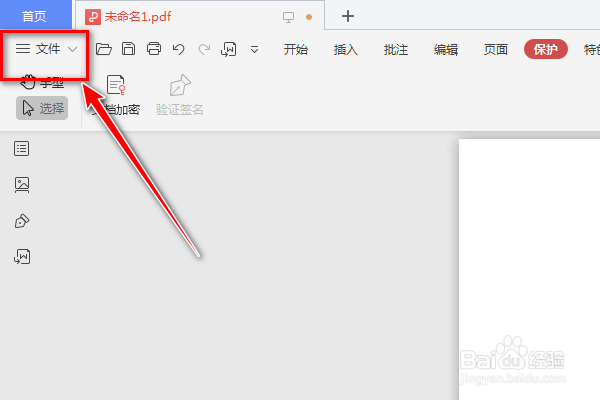The height and width of the screenshot is (400, 600).
Task: Open the 文件 menu
Action: pyautogui.click(x=46, y=49)
